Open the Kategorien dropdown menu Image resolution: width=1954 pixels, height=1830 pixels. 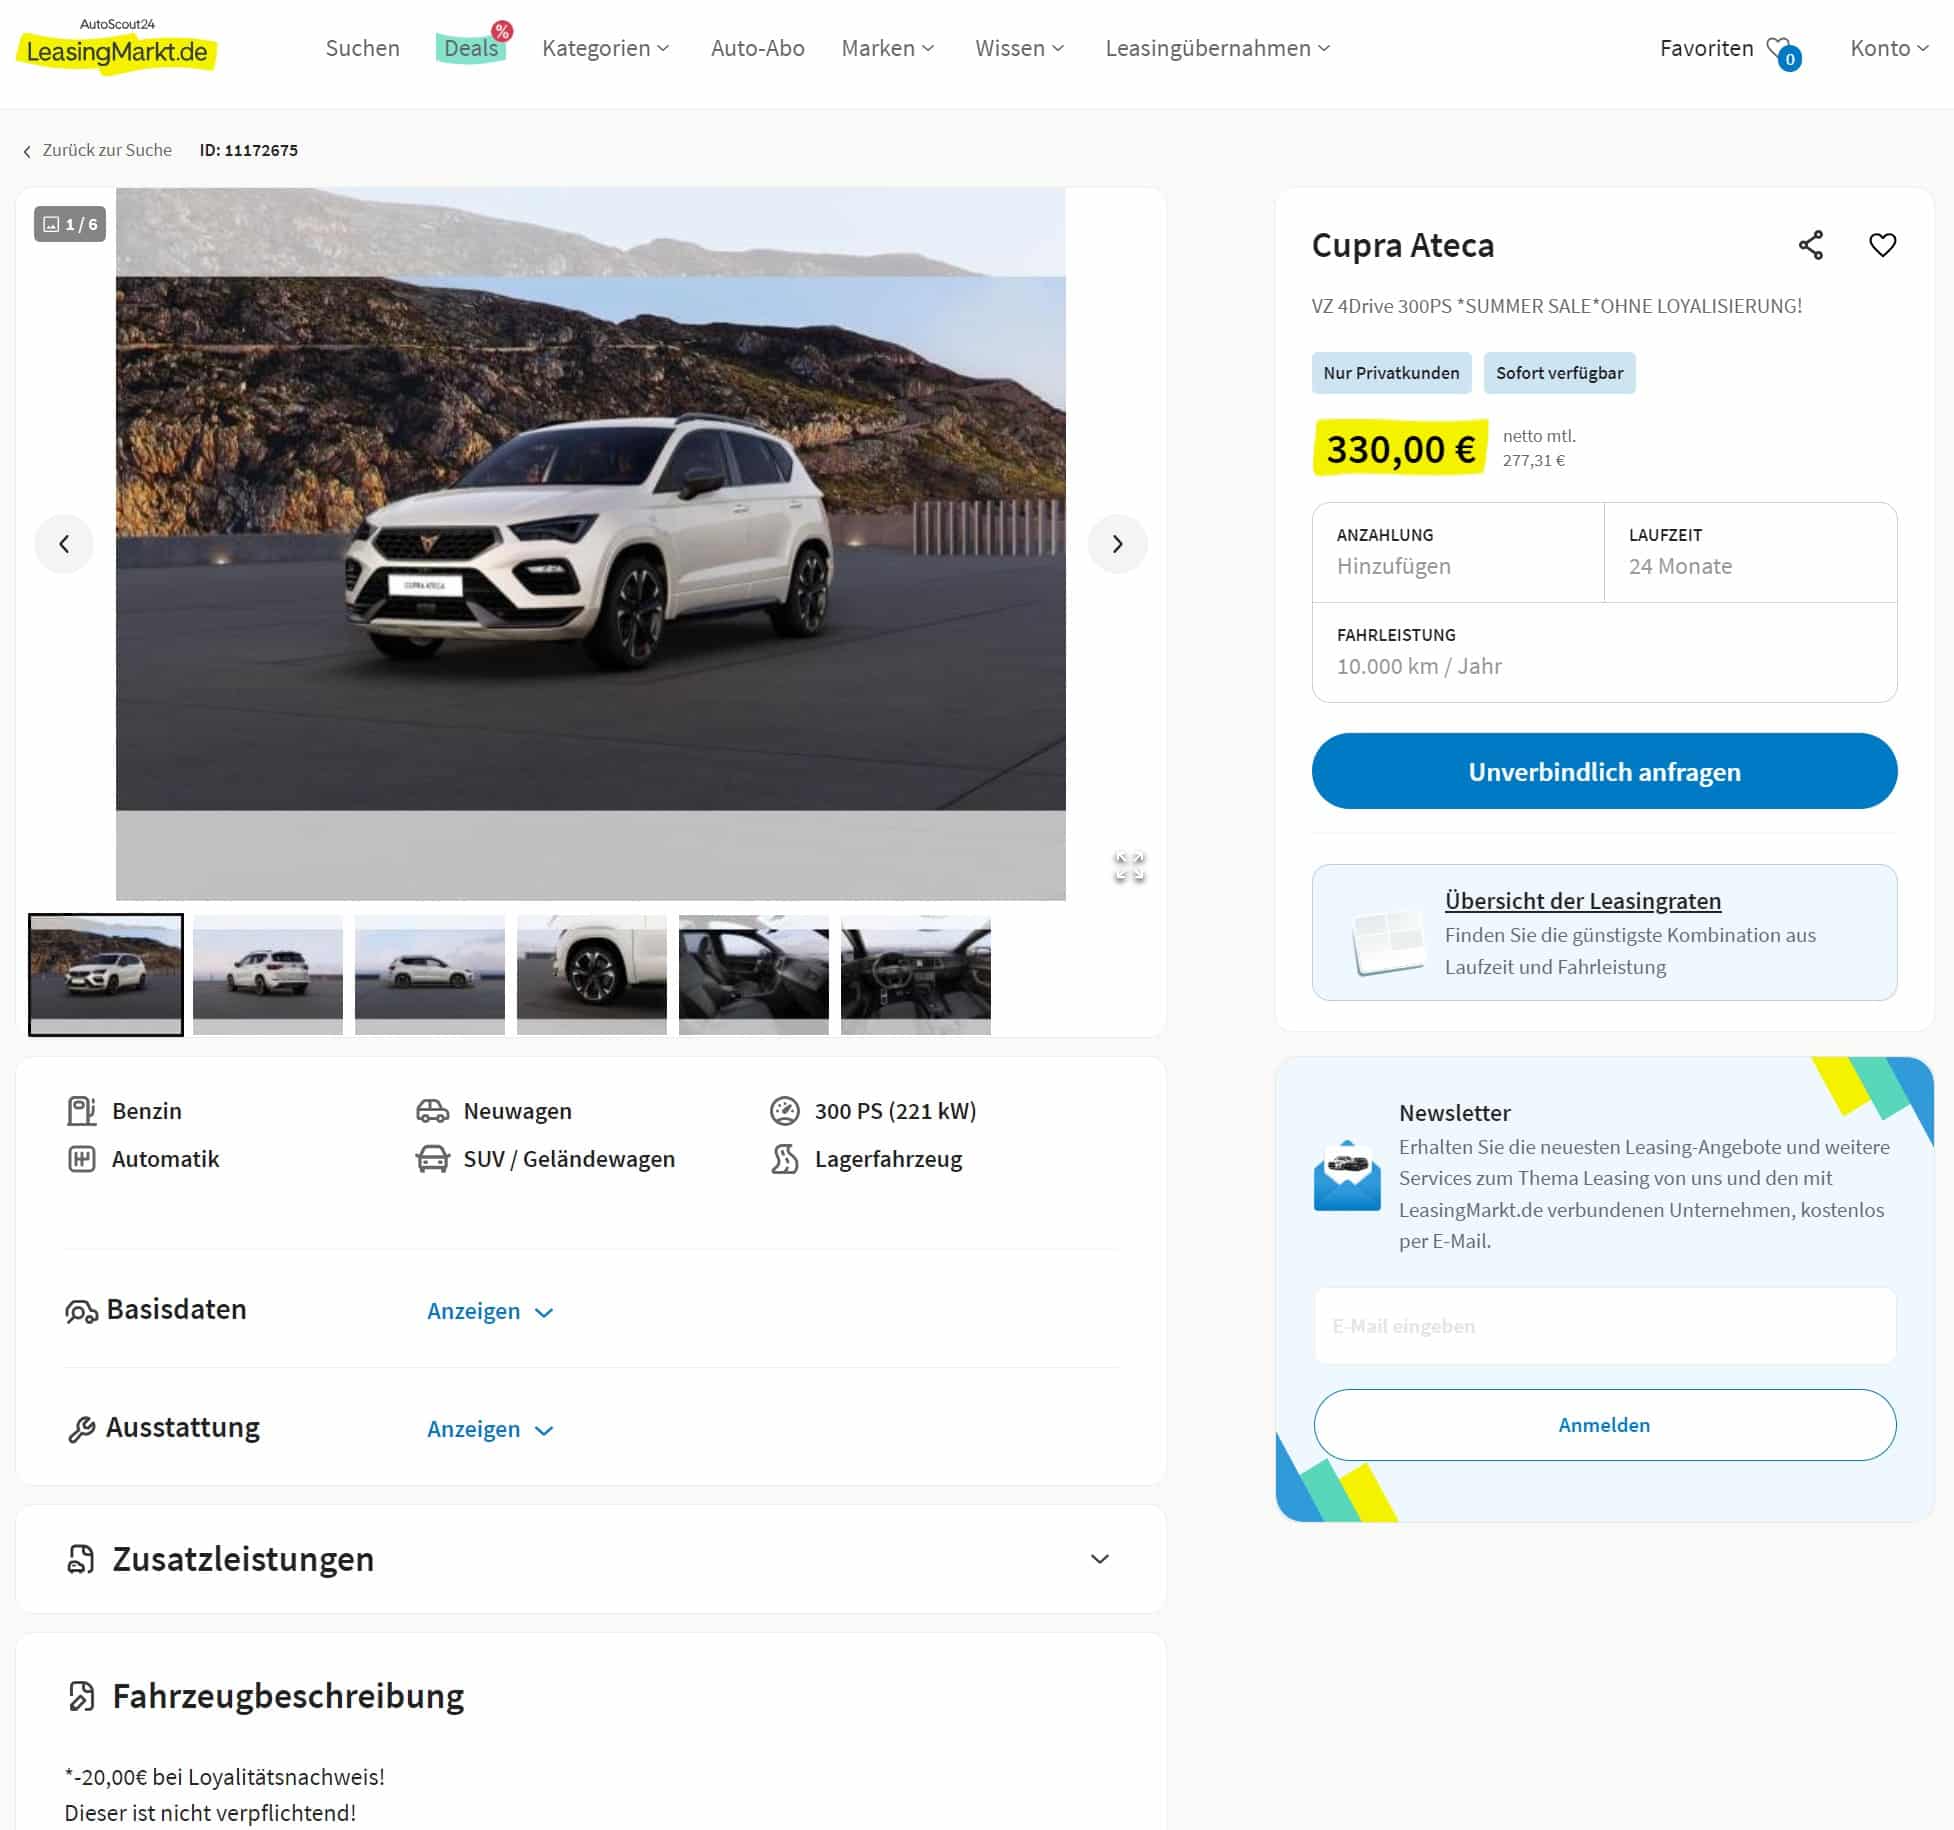point(606,48)
